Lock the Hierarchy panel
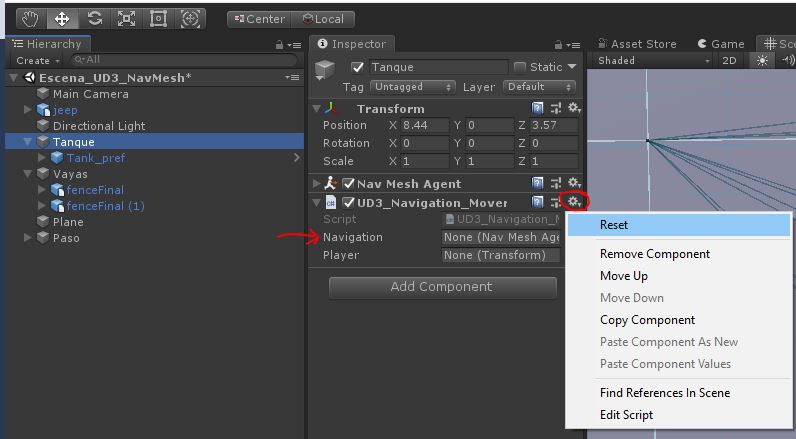 click(279, 45)
